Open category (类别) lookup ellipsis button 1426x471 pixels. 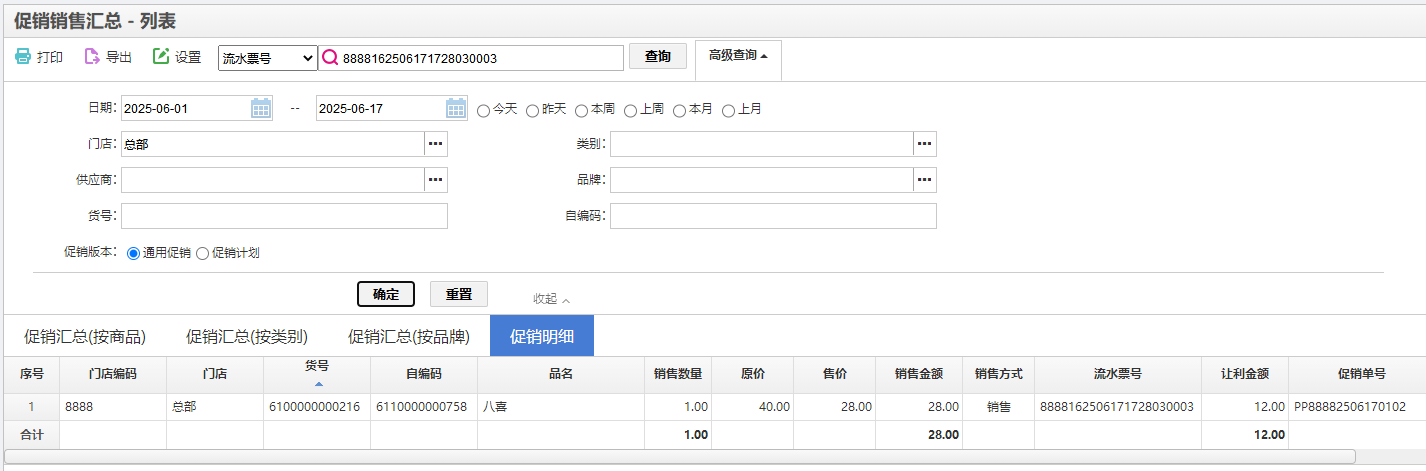(925, 144)
